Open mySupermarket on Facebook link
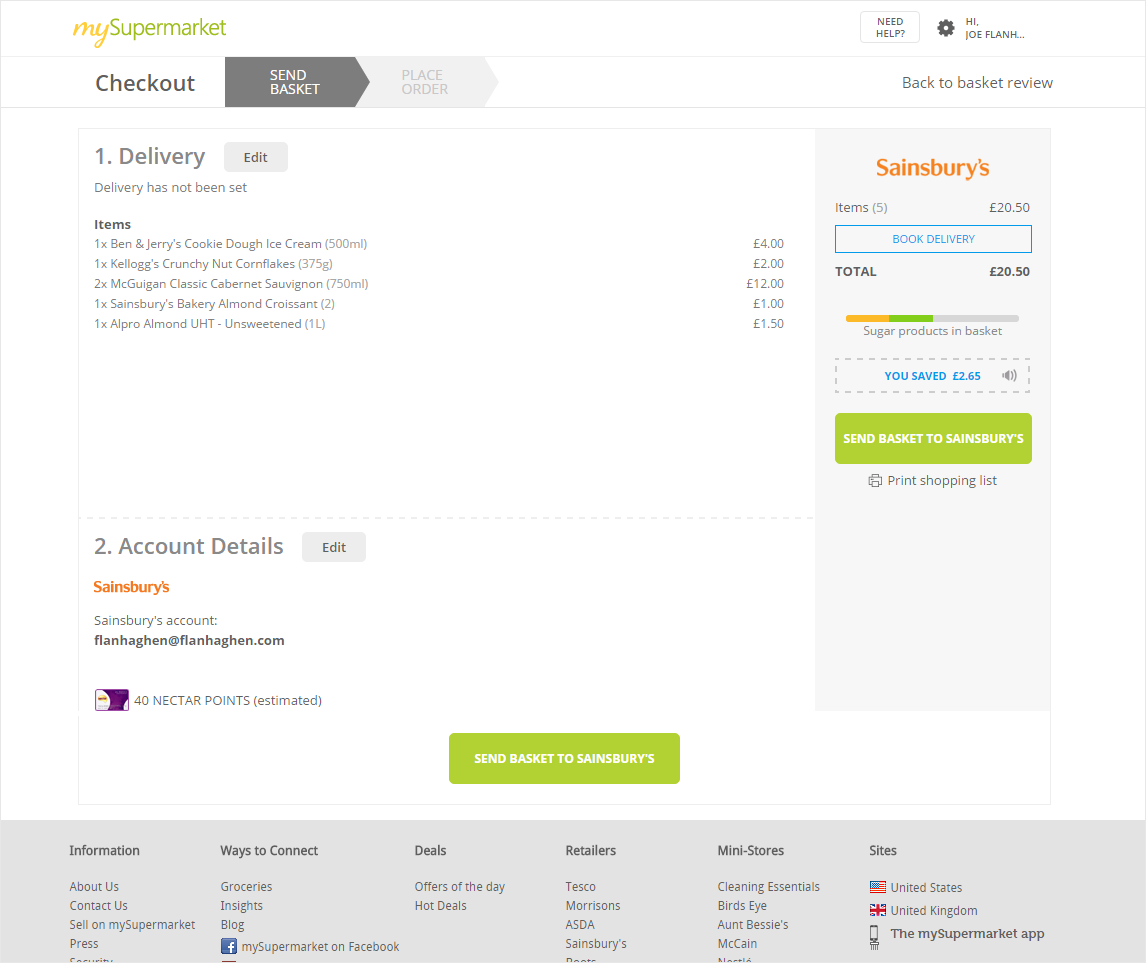The width and height of the screenshot is (1146, 963). [x=320, y=947]
